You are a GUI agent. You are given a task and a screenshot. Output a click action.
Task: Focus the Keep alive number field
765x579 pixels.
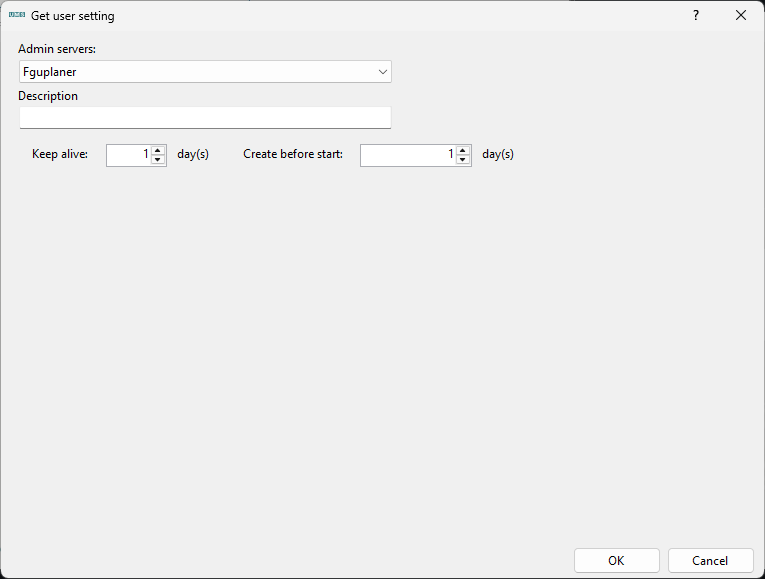pos(128,155)
